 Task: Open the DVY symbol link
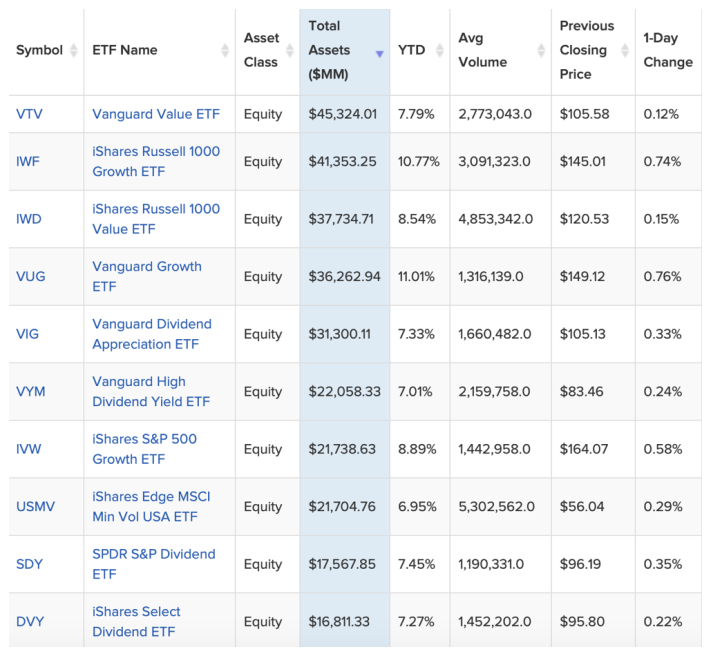click(30, 622)
